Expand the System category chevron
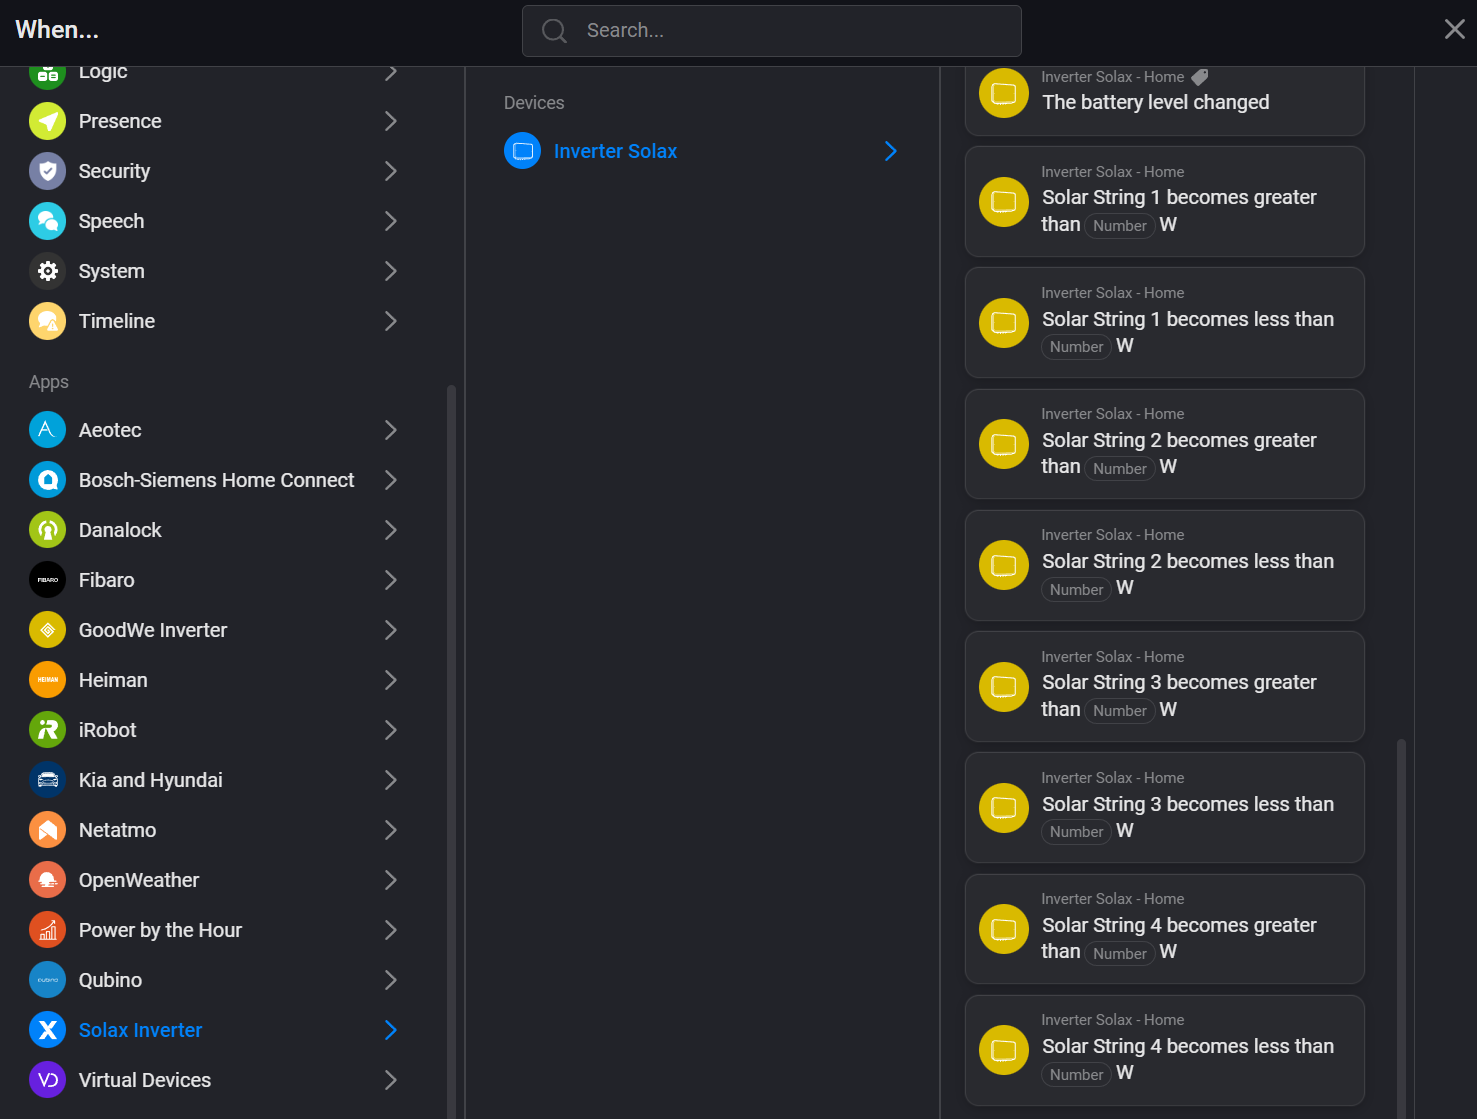The image size is (1477, 1119). 391,271
